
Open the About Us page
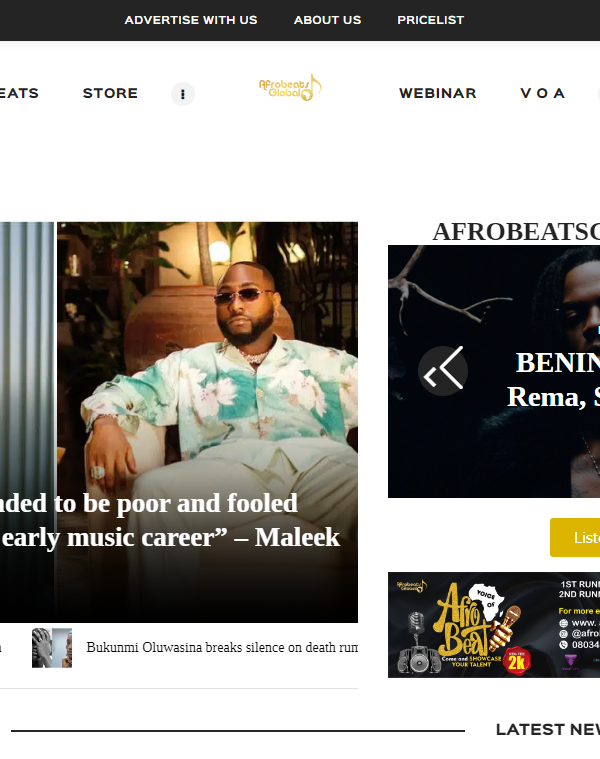tap(327, 20)
